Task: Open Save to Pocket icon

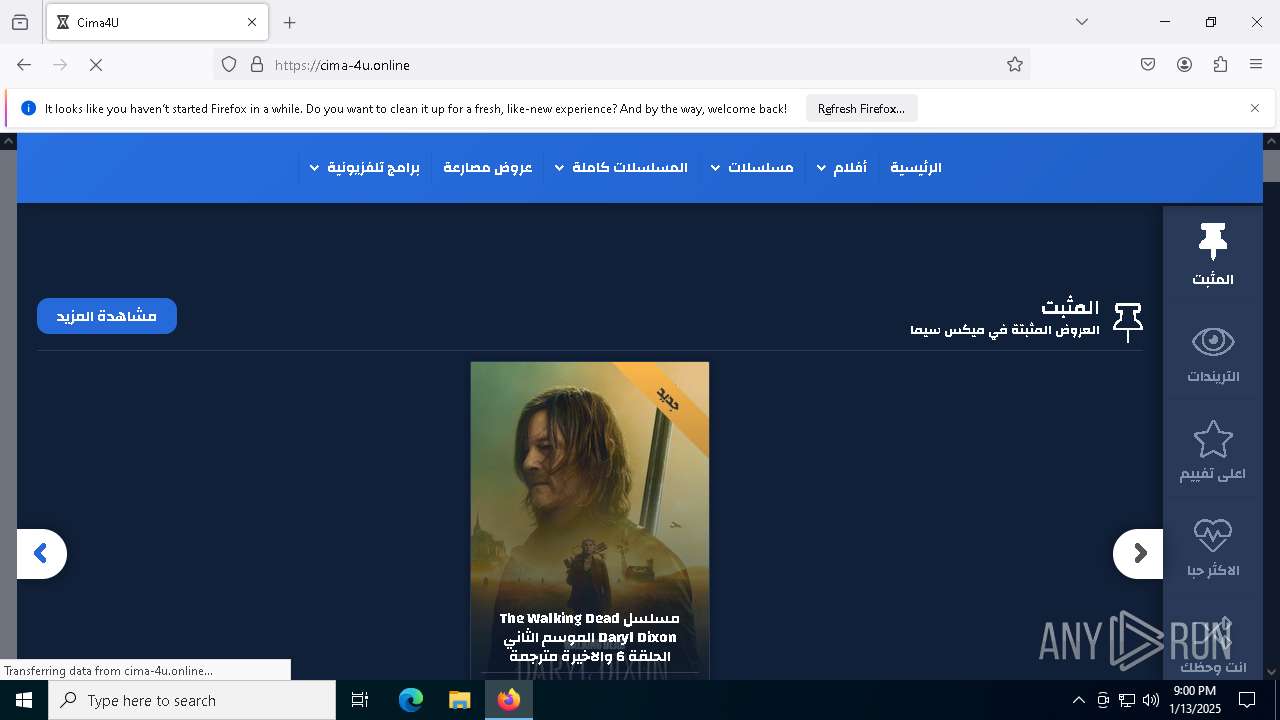Action: point(1148,65)
